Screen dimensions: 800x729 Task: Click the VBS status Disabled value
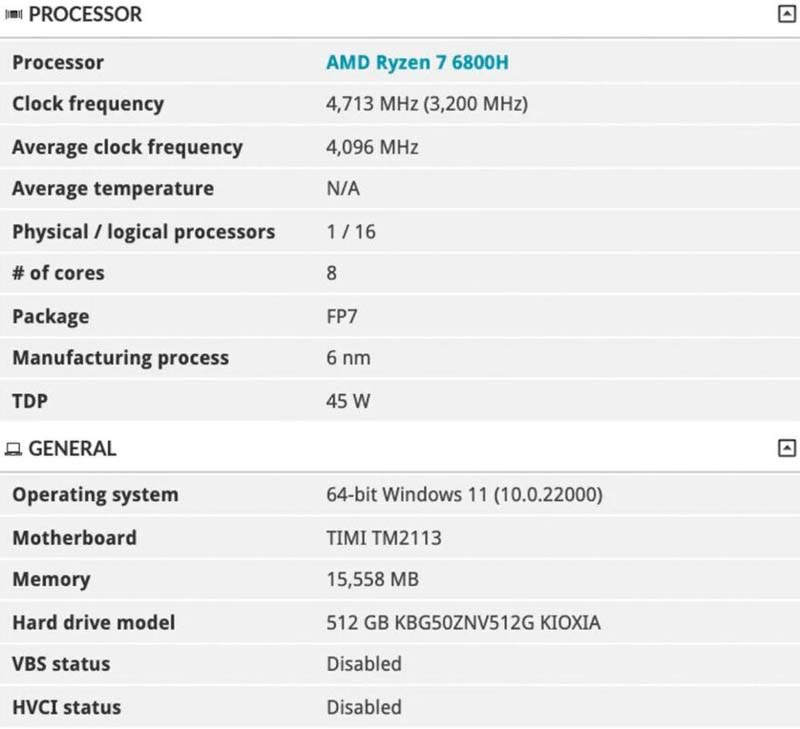pyautogui.click(x=364, y=664)
